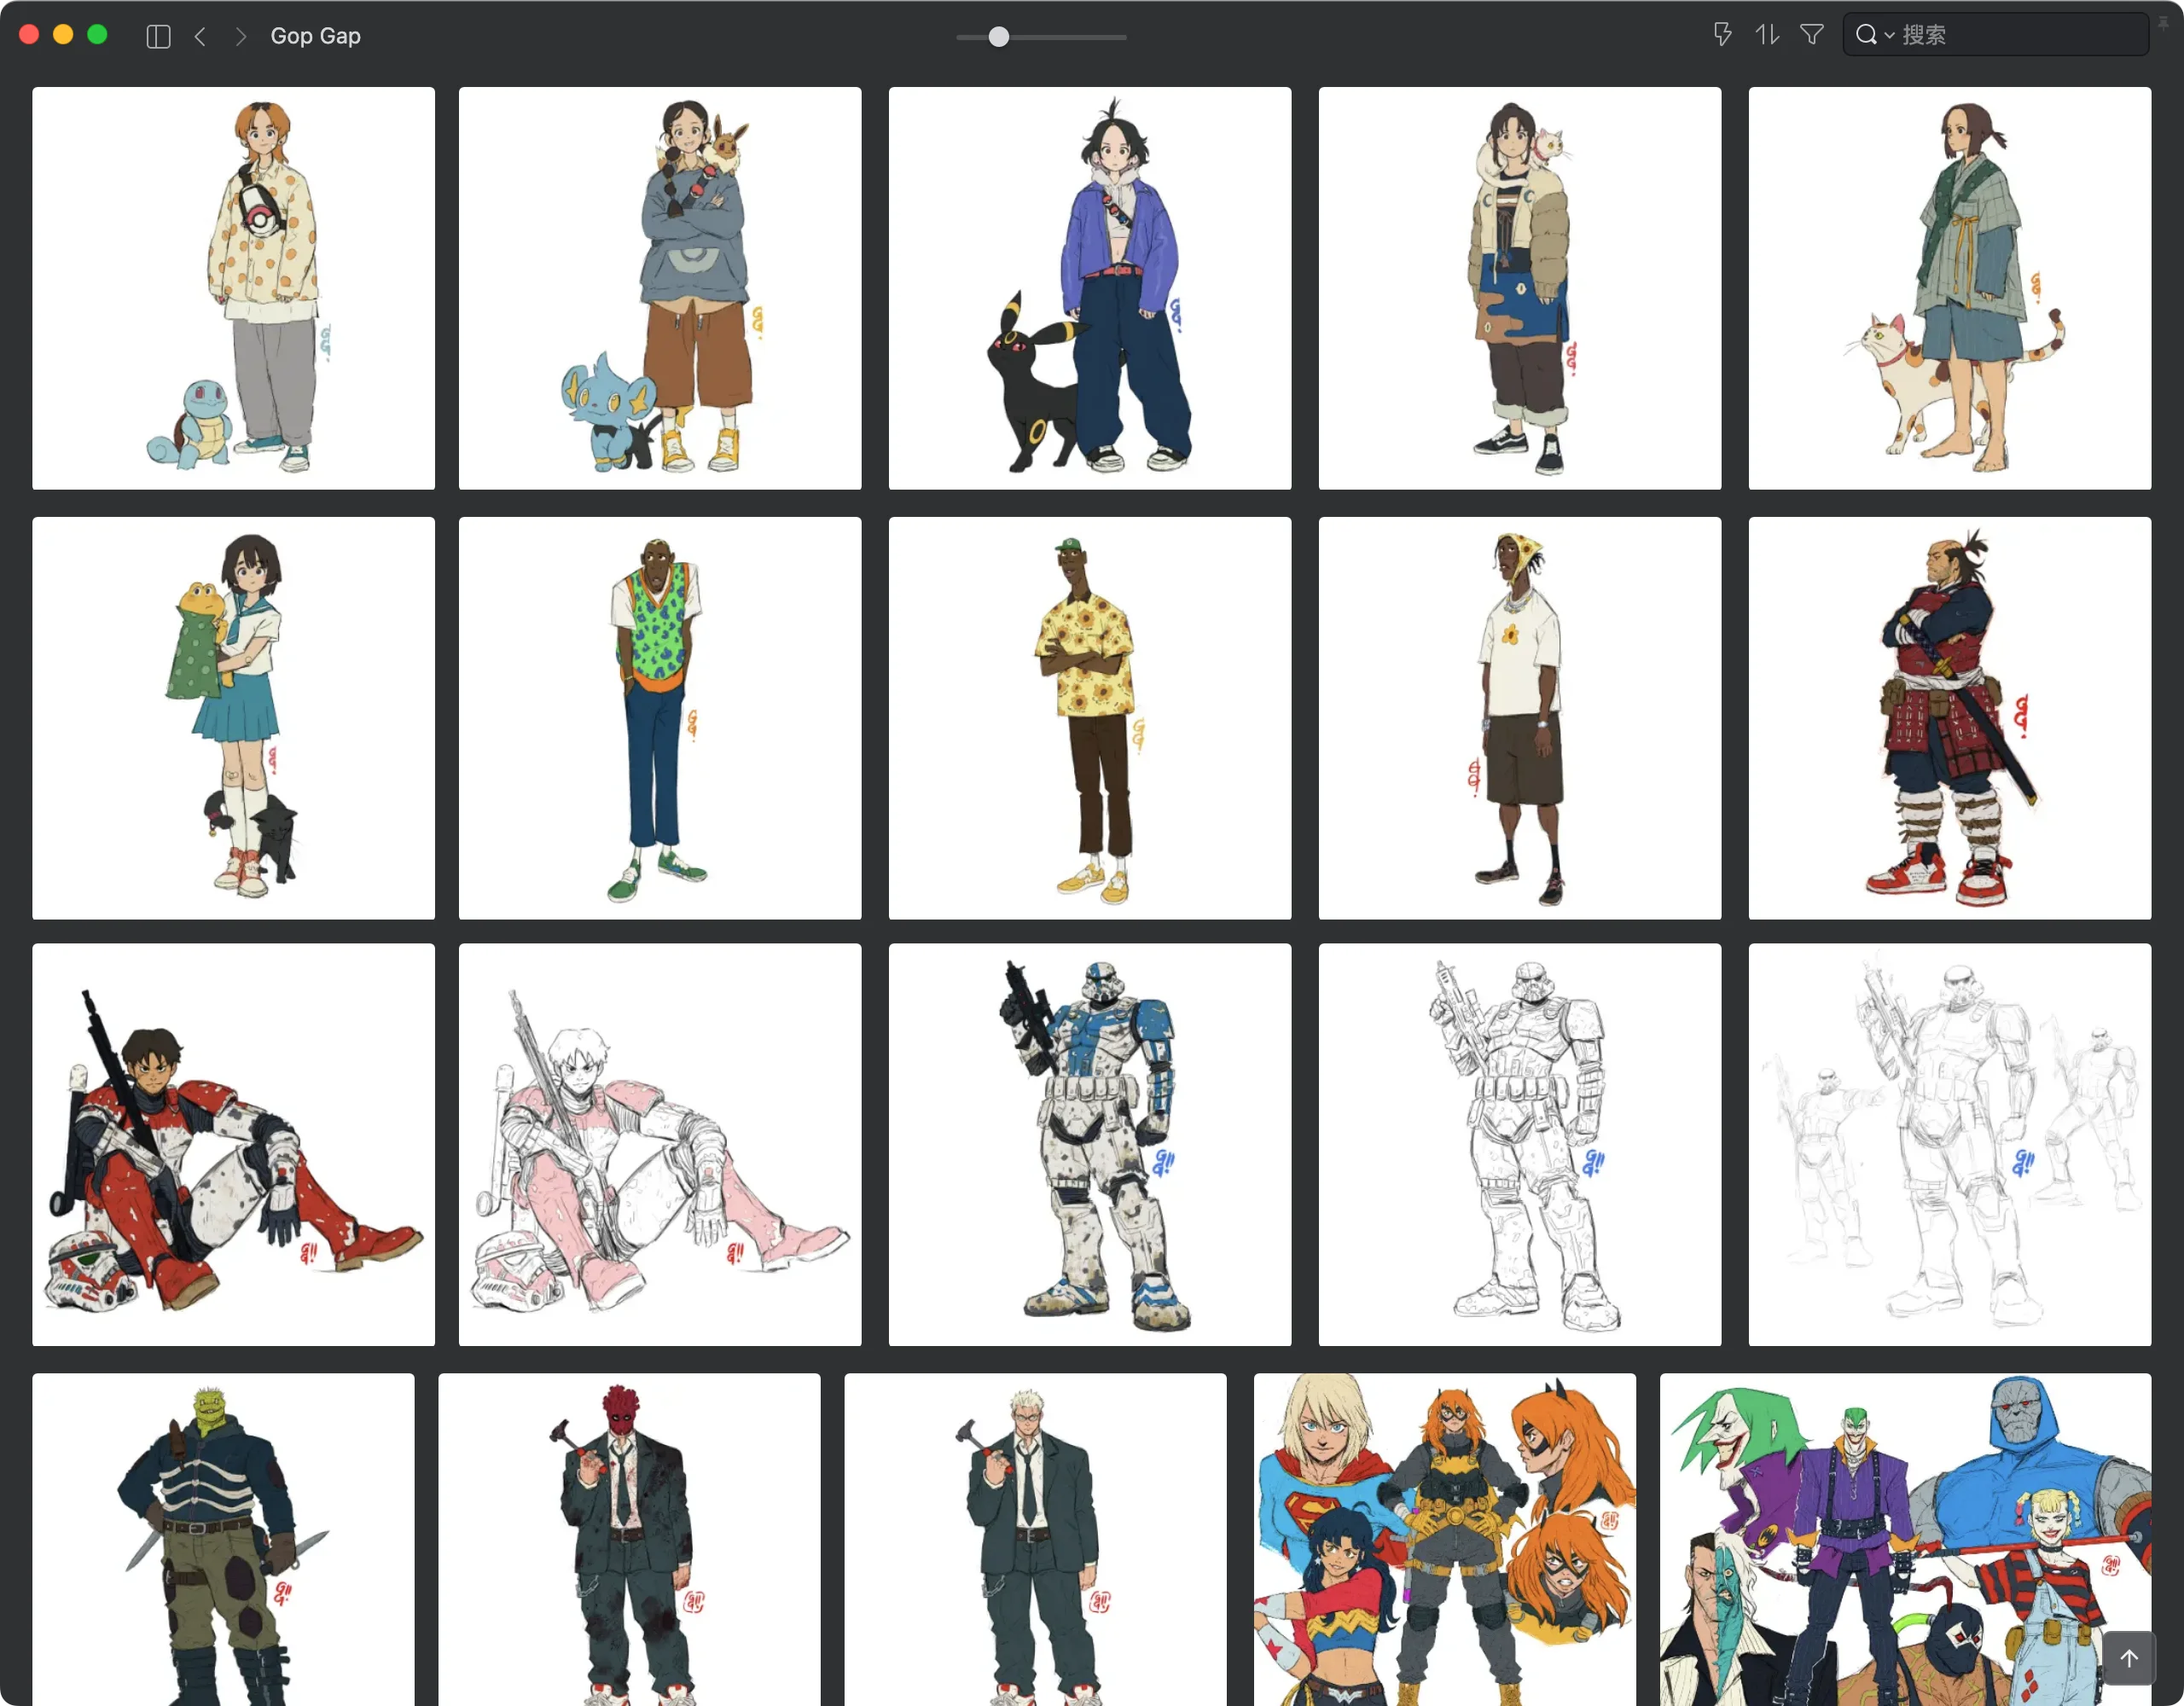Select man in white flower tee thumbnail
This screenshot has height=1706, width=2184.
pos(1520,718)
